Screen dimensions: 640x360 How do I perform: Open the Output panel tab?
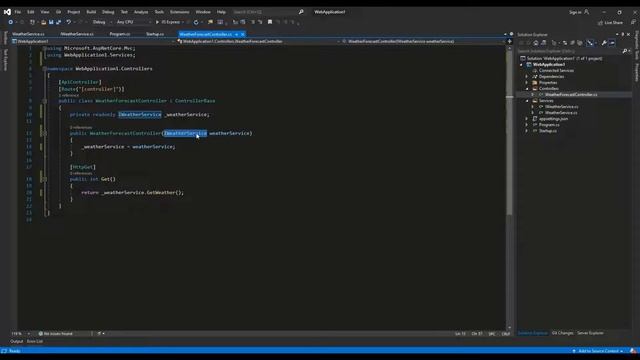pyautogui.click(x=17, y=341)
